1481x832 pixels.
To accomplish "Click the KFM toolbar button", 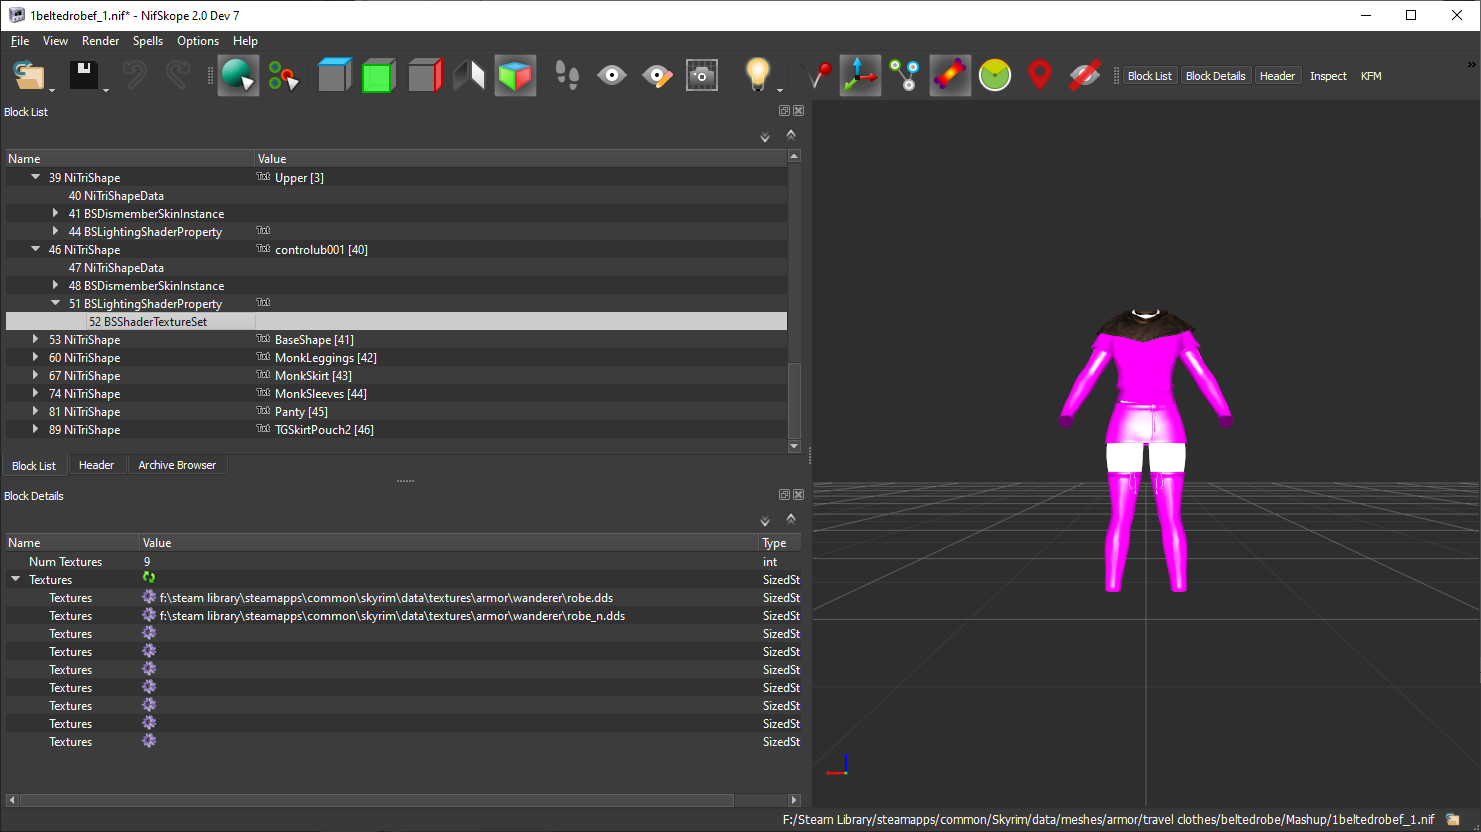I will (x=1371, y=76).
